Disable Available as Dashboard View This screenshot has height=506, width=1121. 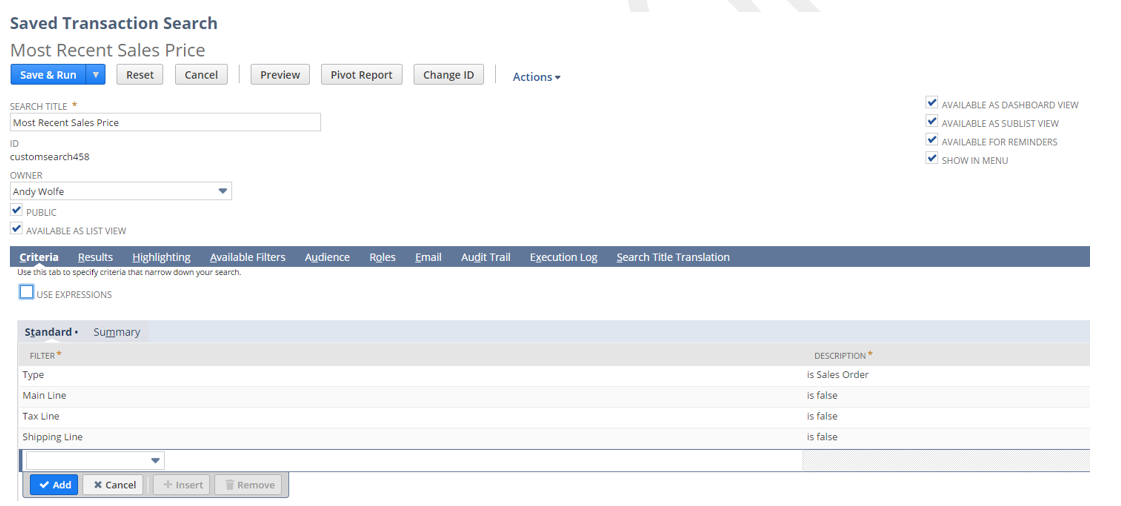tap(932, 103)
